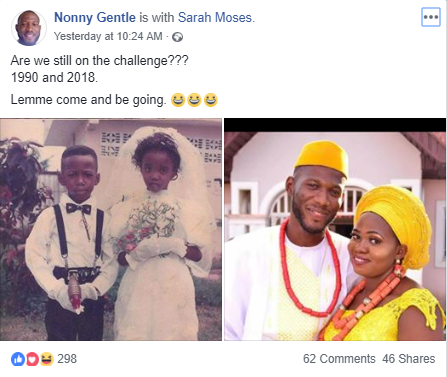Open the three-dot post options menu
Image resolution: width=447 pixels, height=377 pixels.
tap(431, 17)
